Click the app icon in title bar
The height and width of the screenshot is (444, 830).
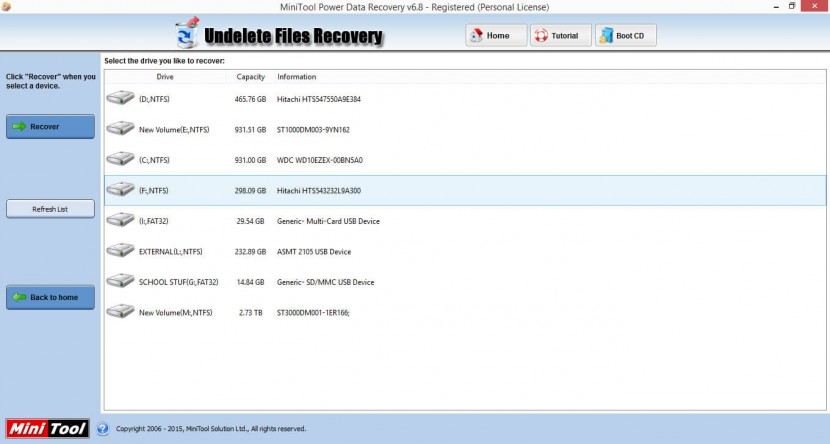(x=6, y=6)
